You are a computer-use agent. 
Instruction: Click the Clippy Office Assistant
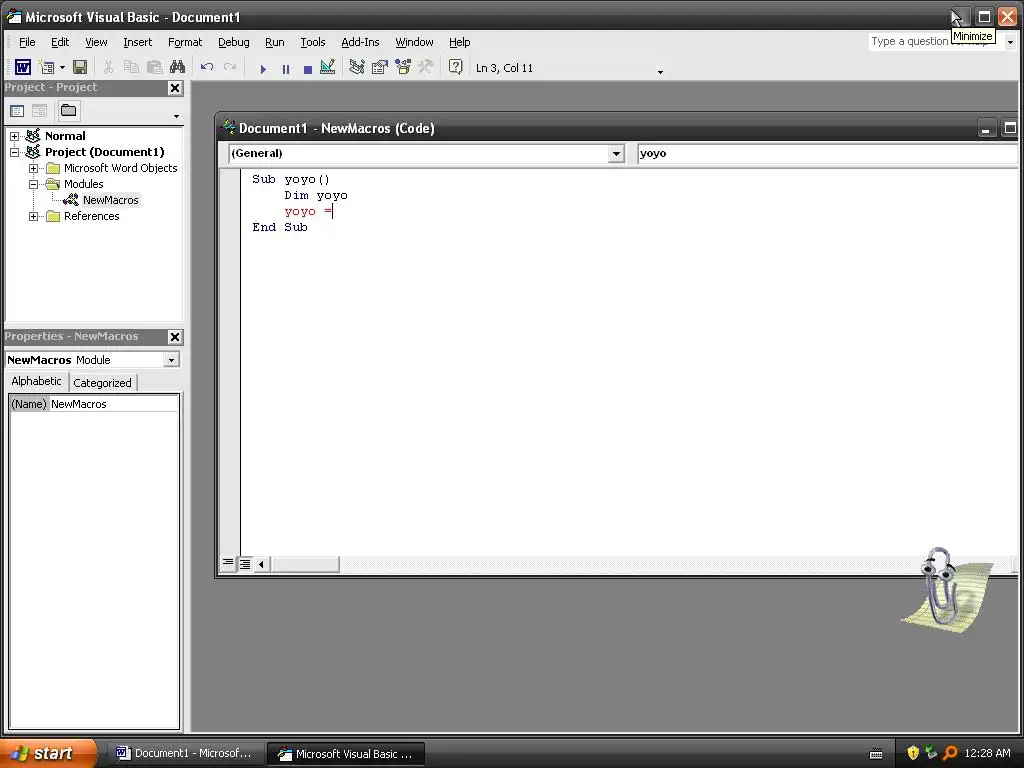946,589
